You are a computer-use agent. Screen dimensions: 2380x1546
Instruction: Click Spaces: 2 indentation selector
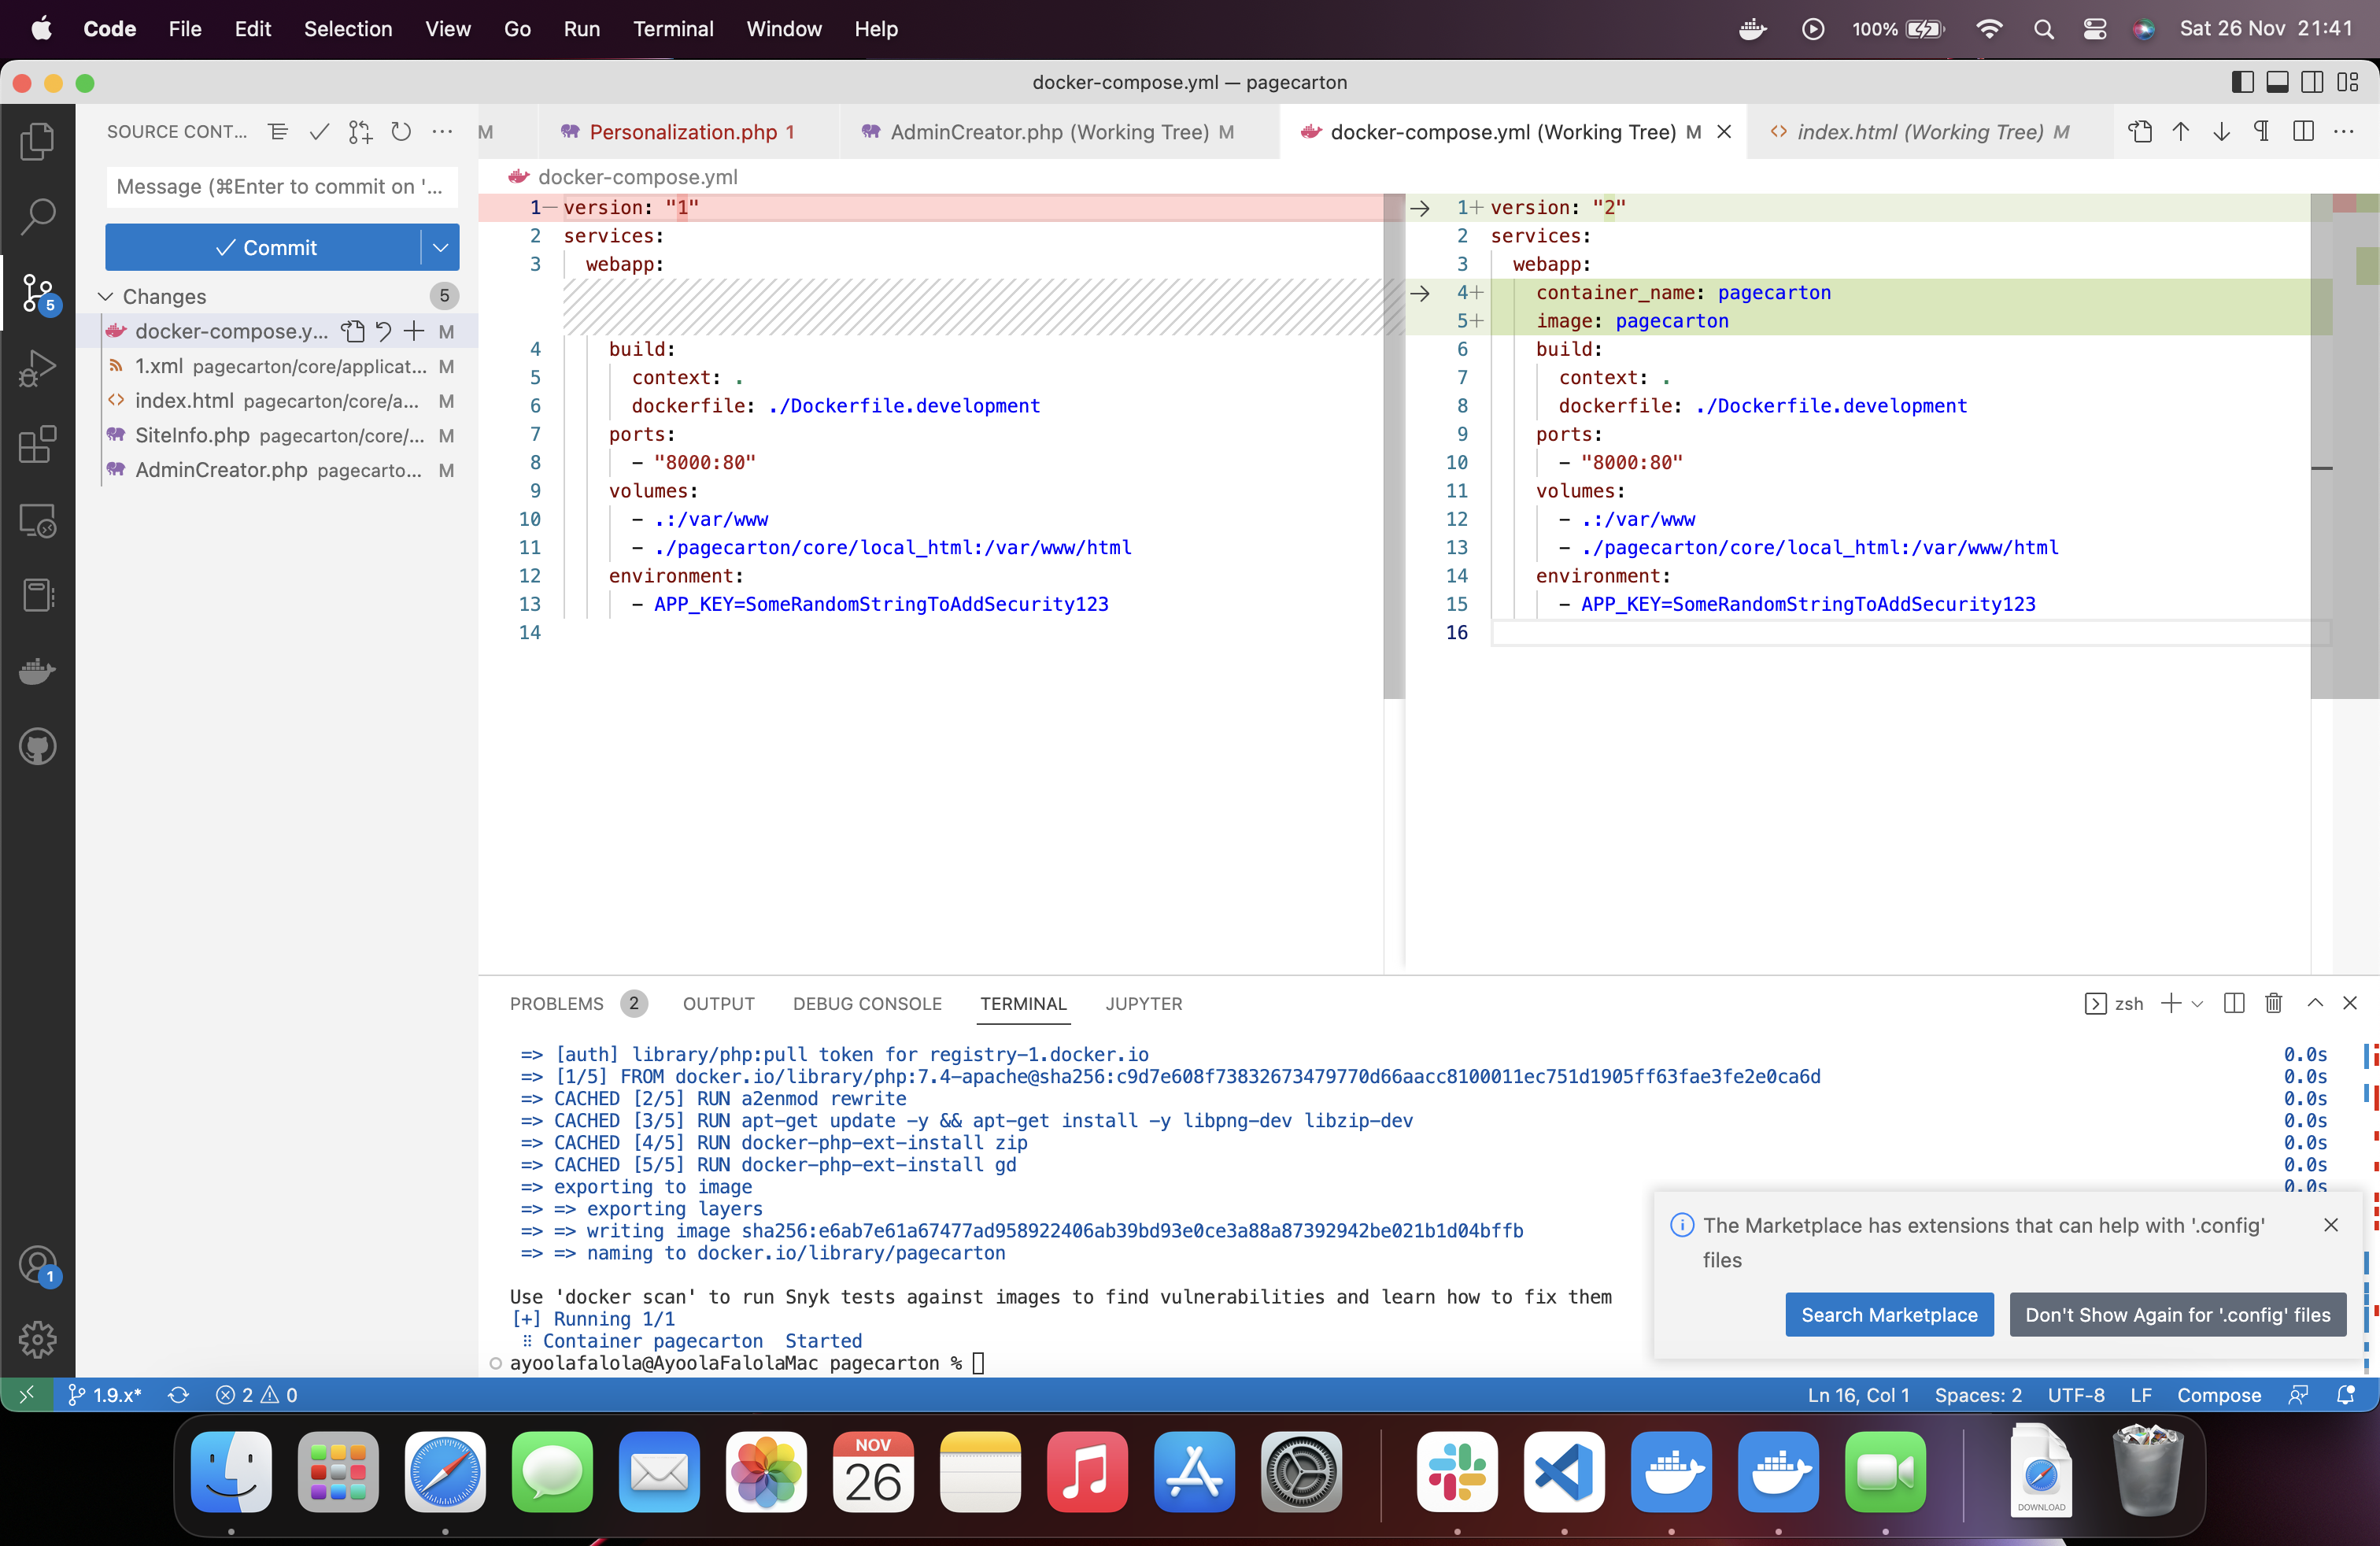tap(1978, 1395)
